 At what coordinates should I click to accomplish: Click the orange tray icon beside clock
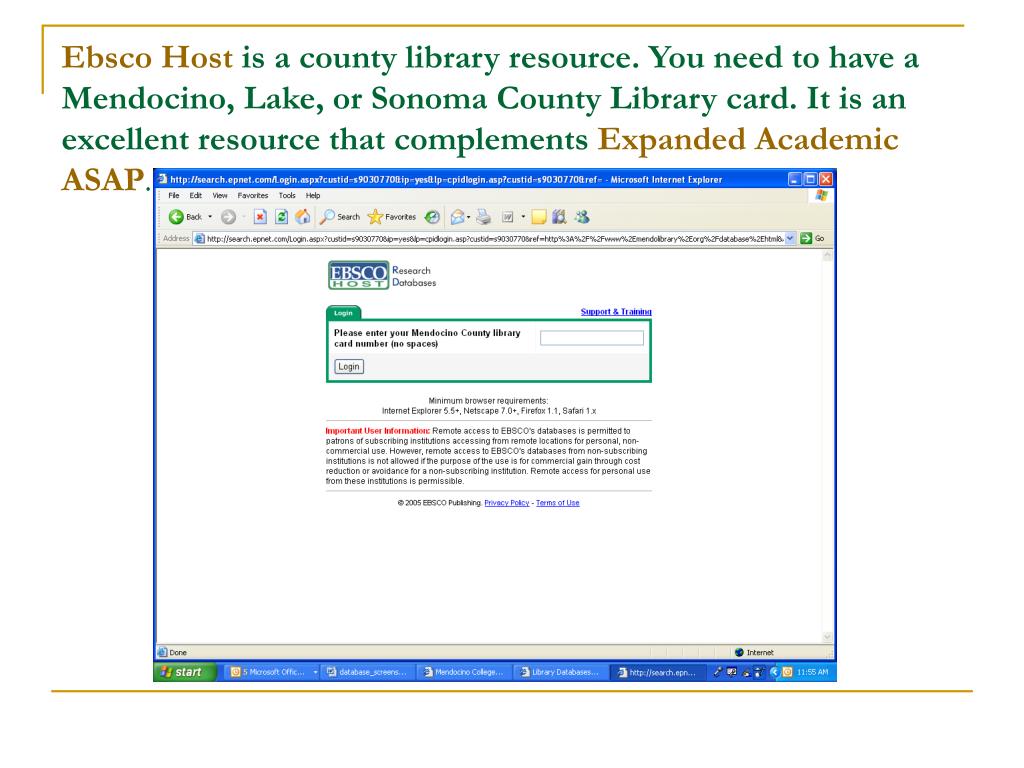(x=787, y=672)
